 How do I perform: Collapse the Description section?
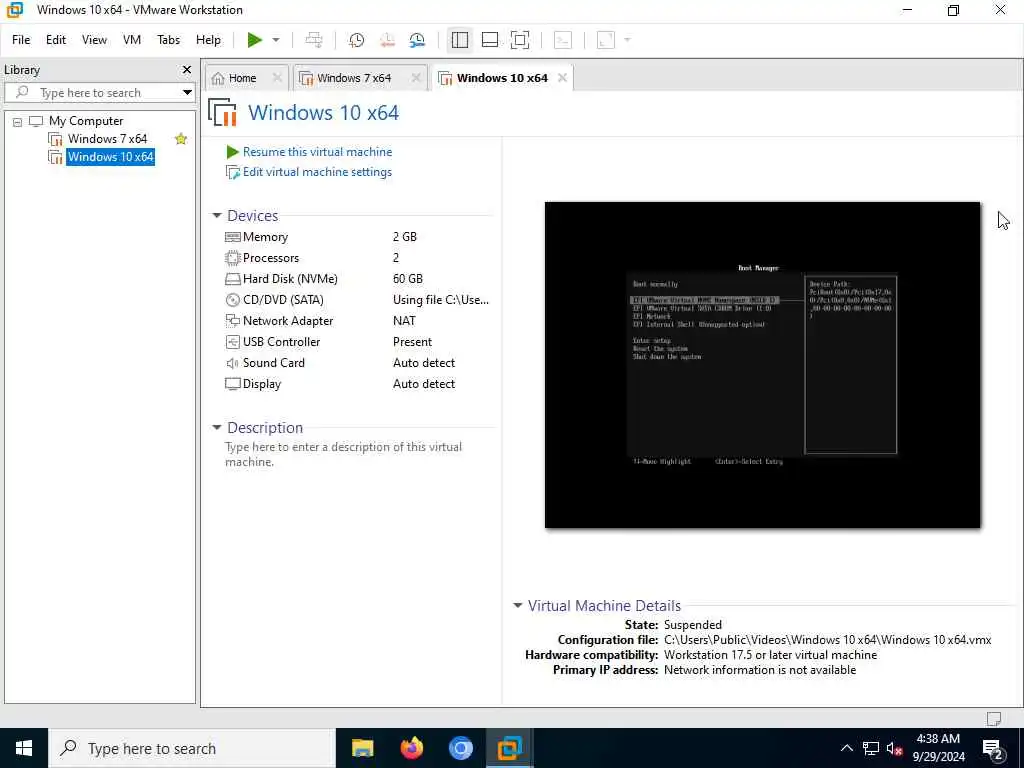[x=217, y=428]
